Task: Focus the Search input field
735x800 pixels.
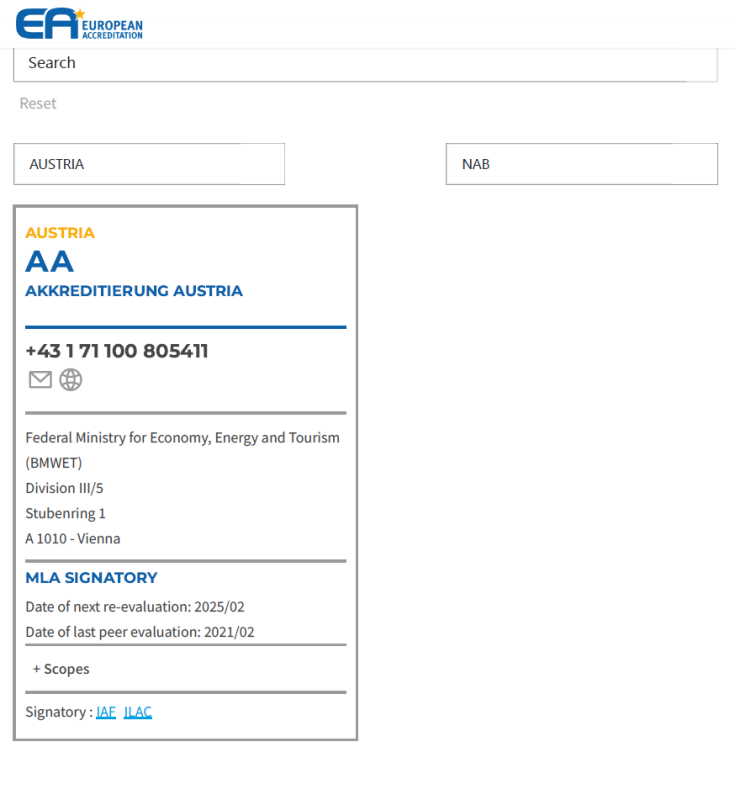Action: 365,63
